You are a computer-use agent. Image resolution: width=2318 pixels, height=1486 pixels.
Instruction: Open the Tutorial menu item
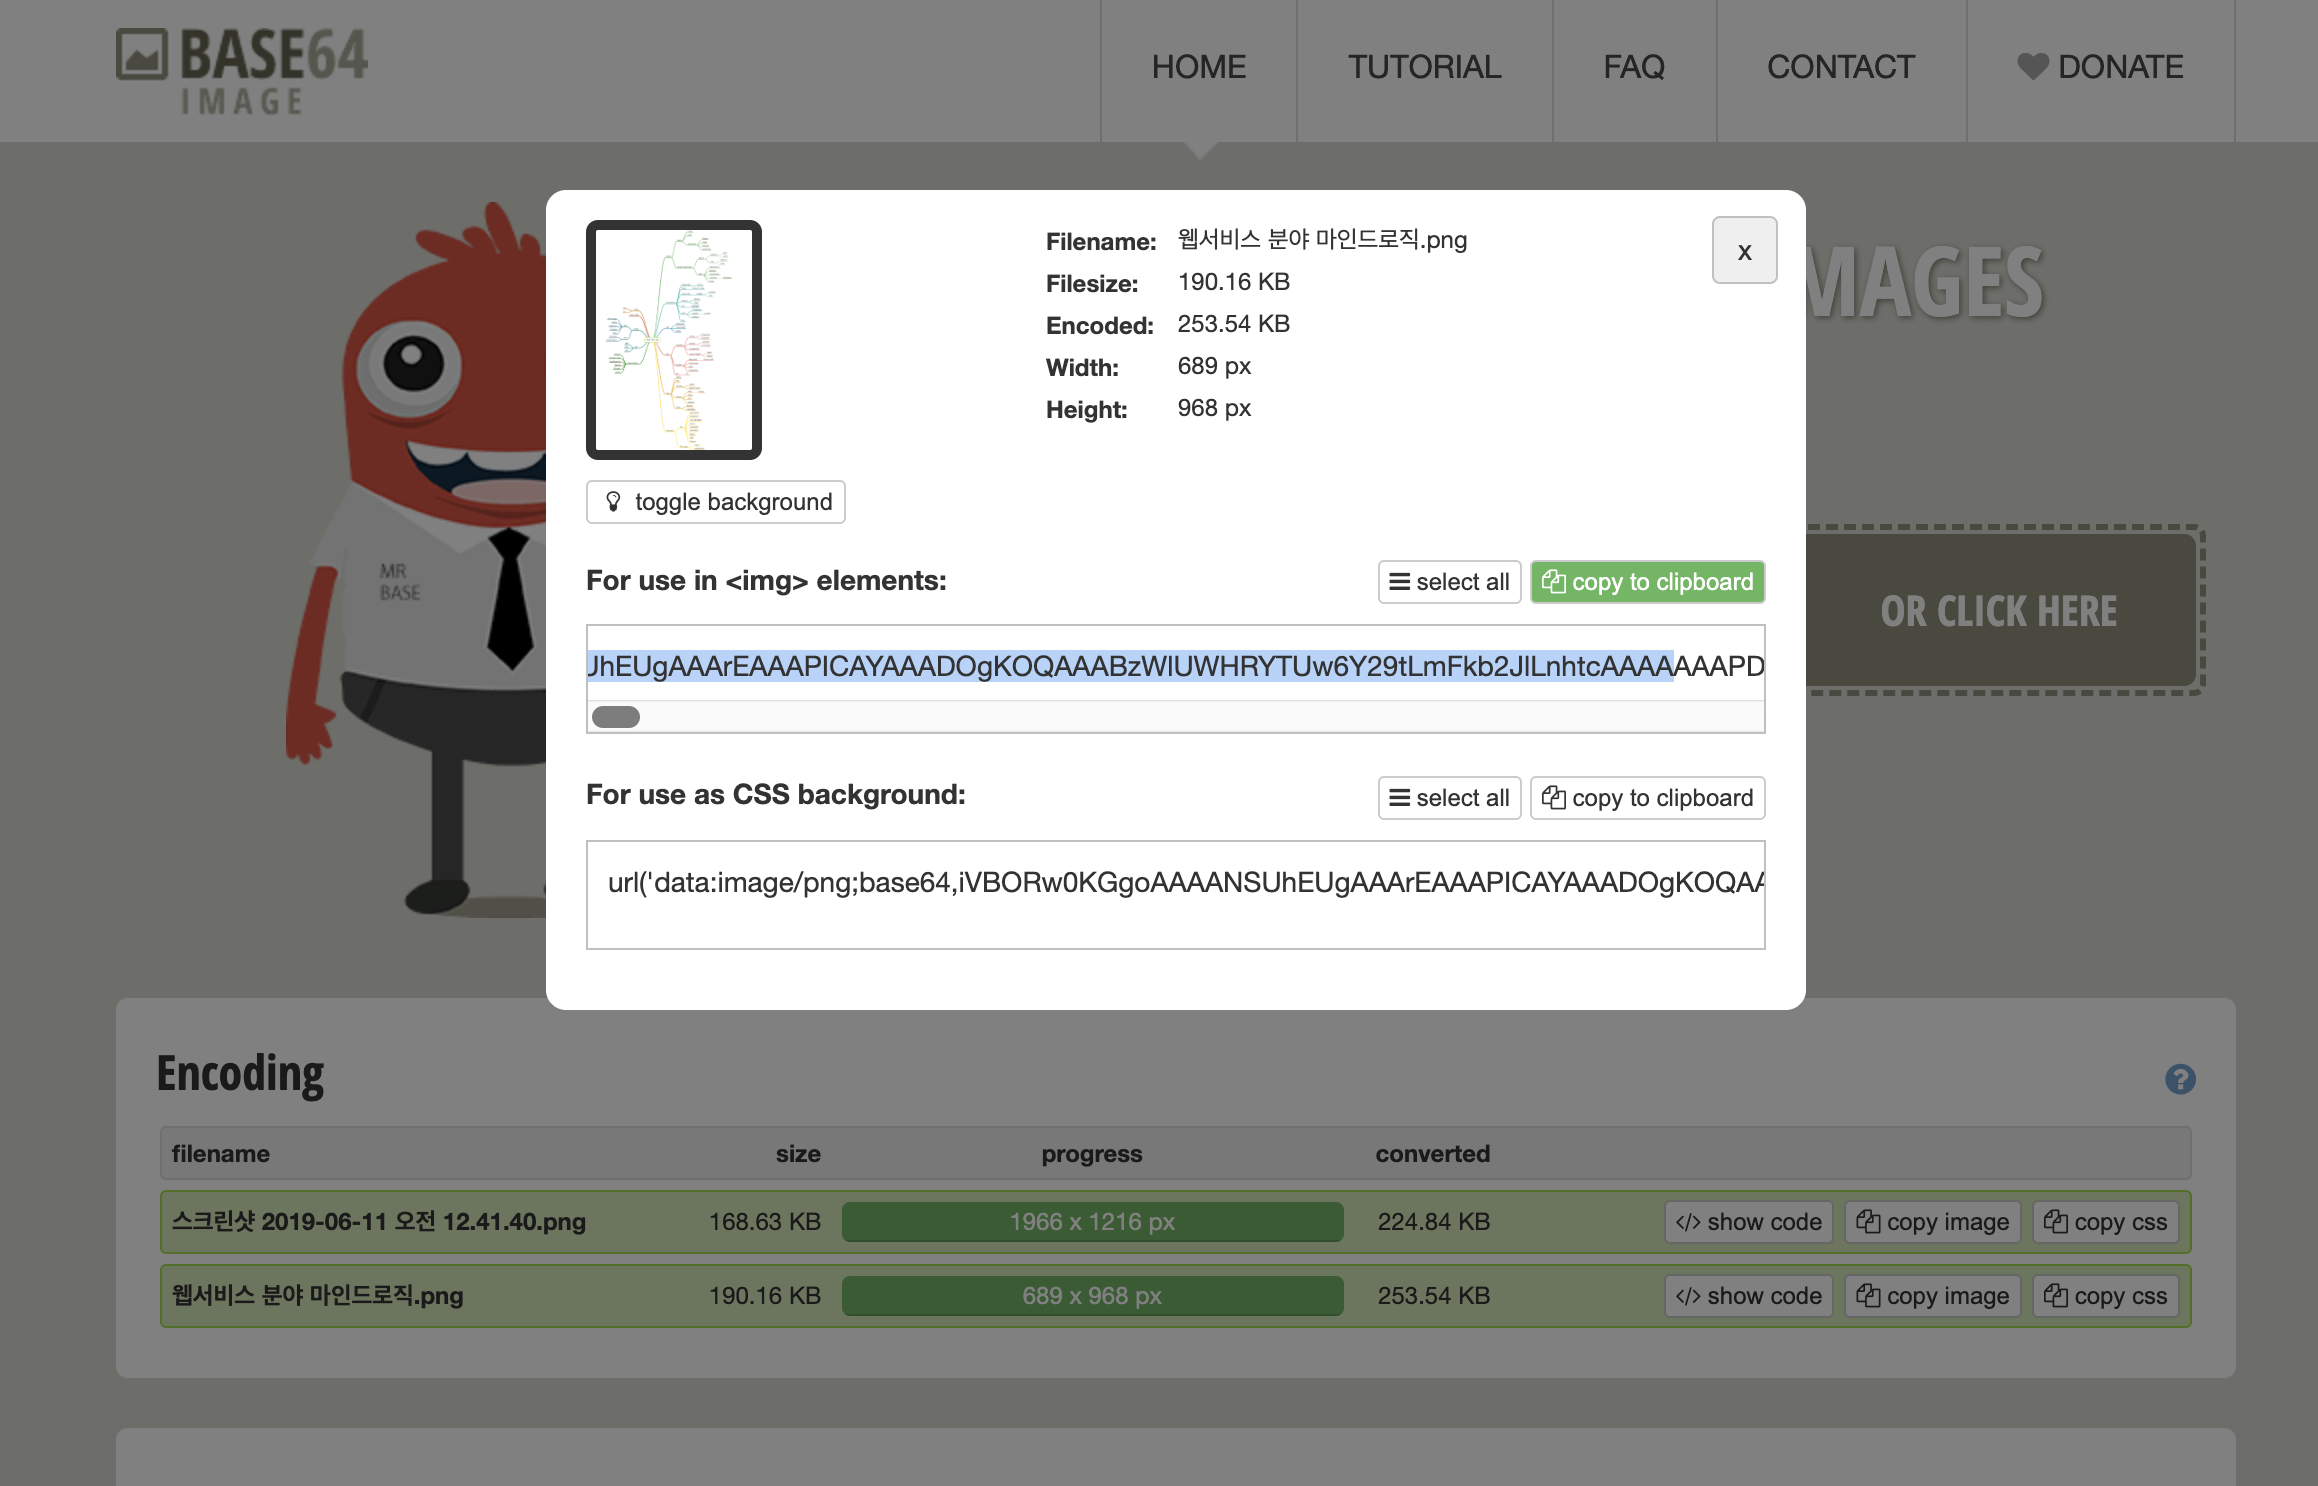click(1424, 67)
